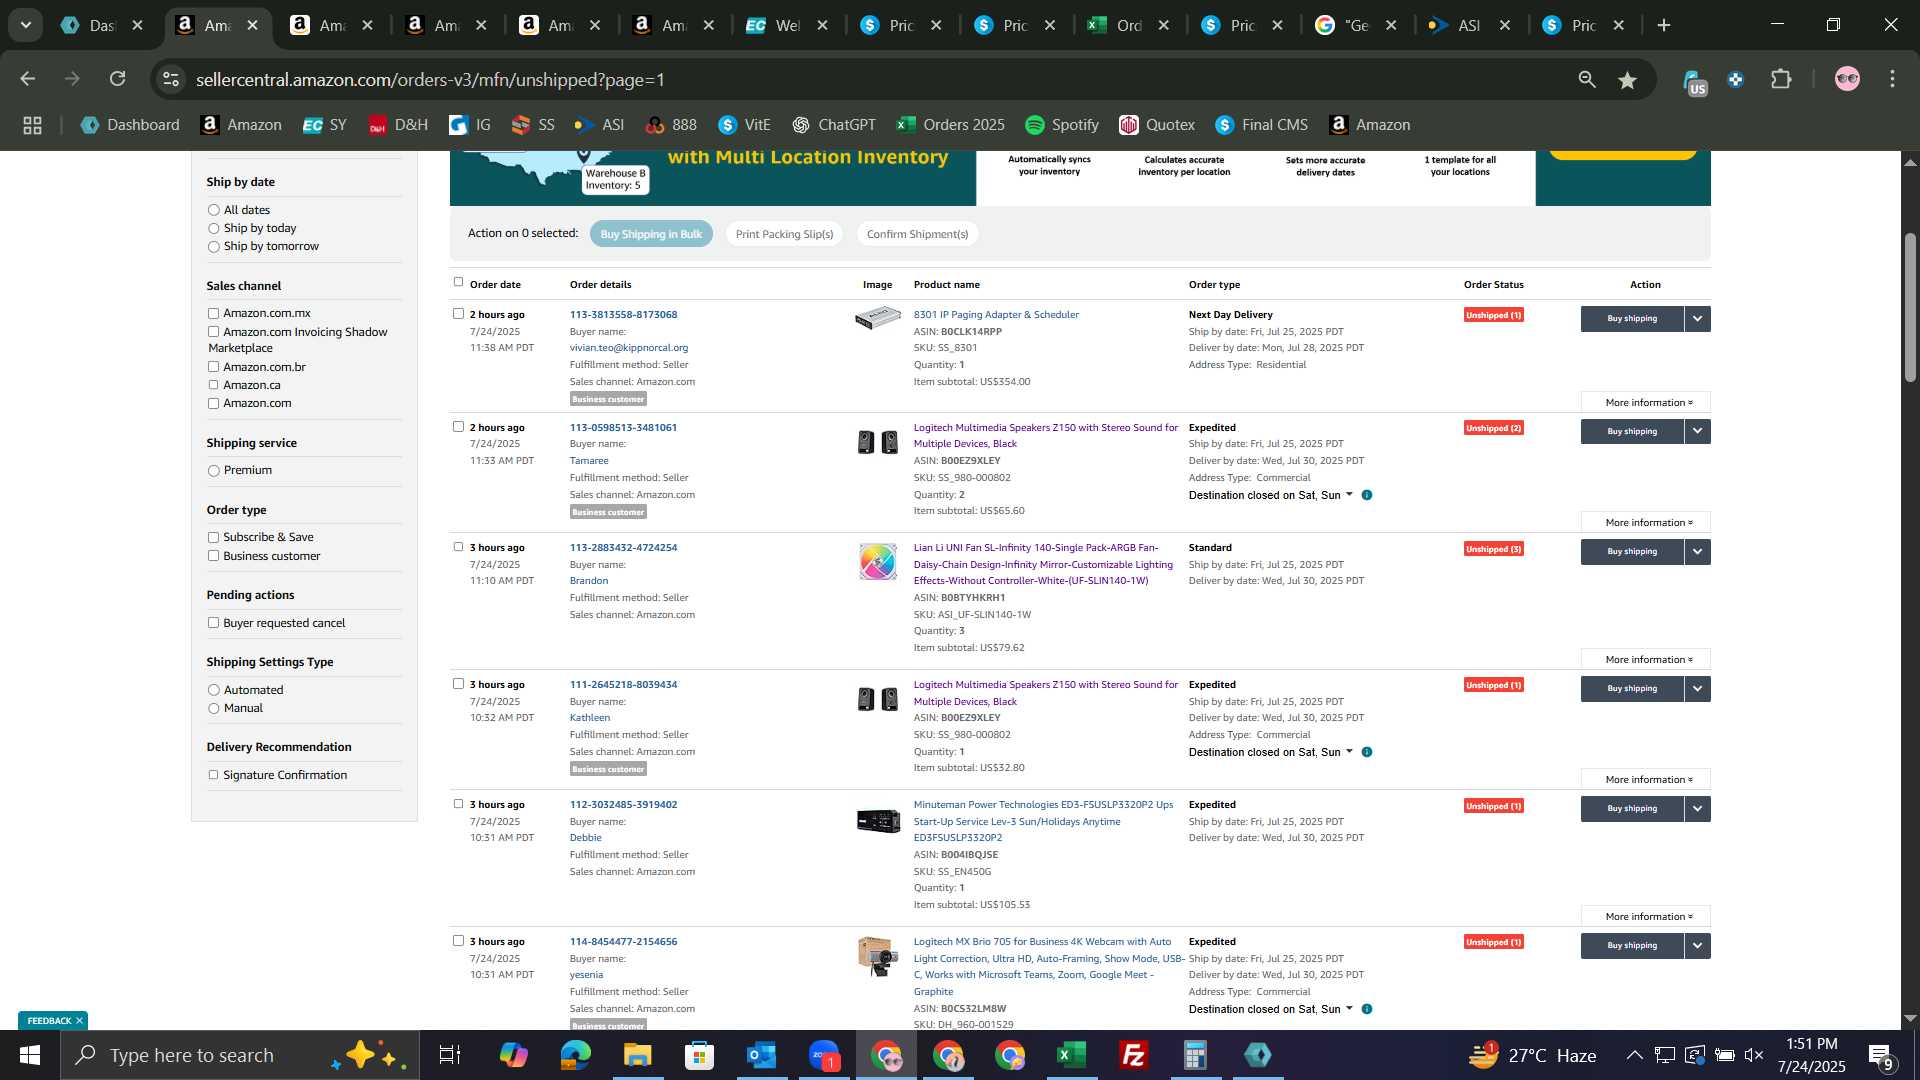Select the Ship by today option
Screen dimensions: 1920x1080
tap(213, 228)
